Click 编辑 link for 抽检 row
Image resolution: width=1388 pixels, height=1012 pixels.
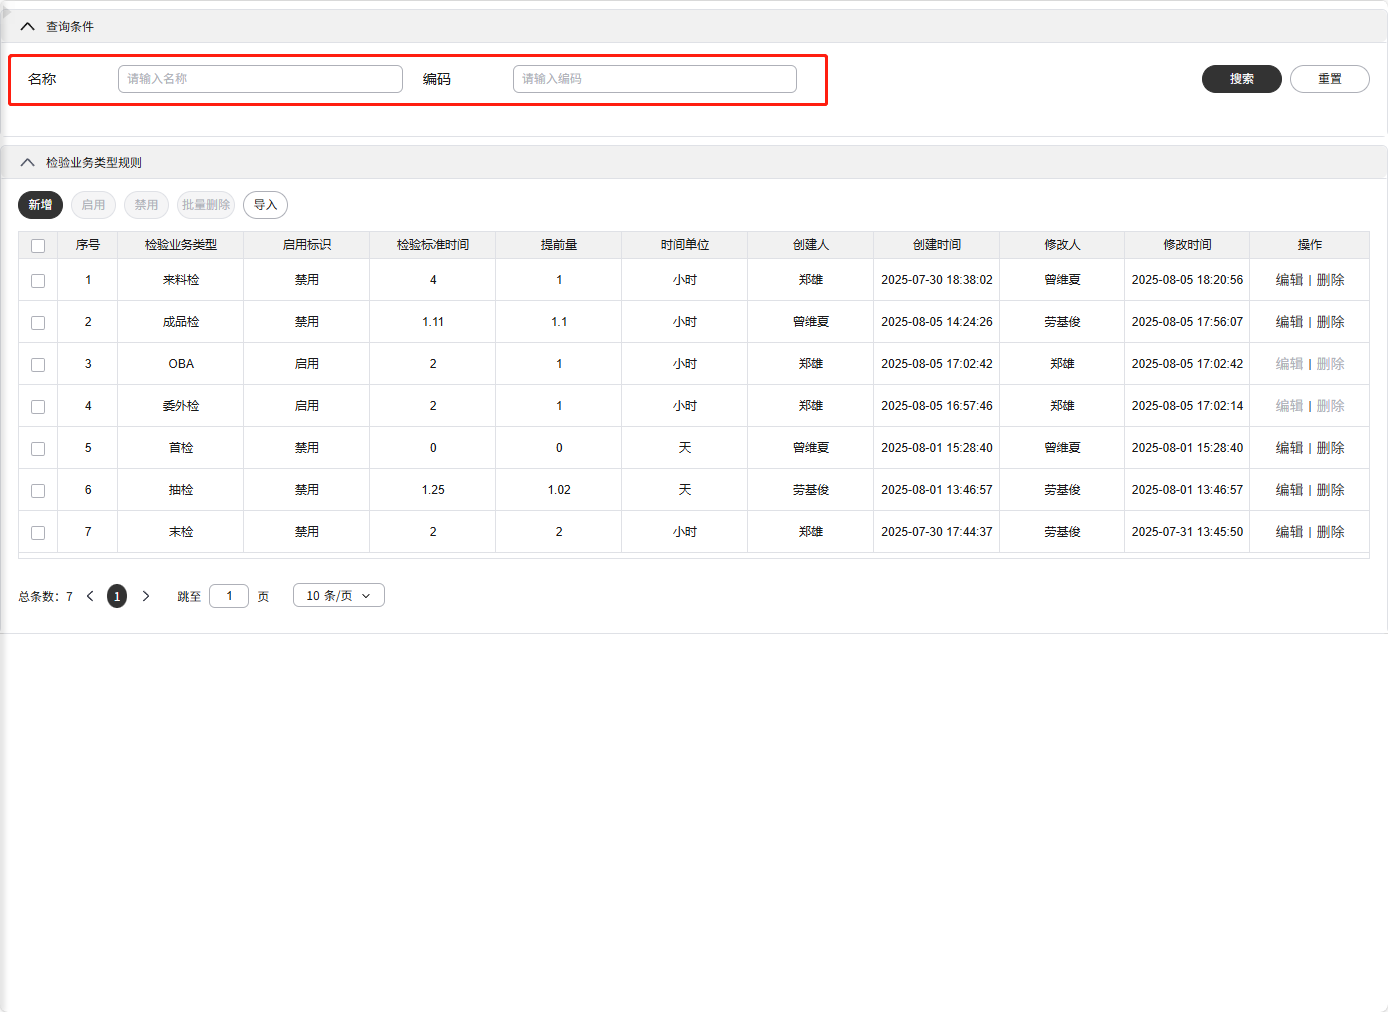pyautogui.click(x=1289, y=490)
